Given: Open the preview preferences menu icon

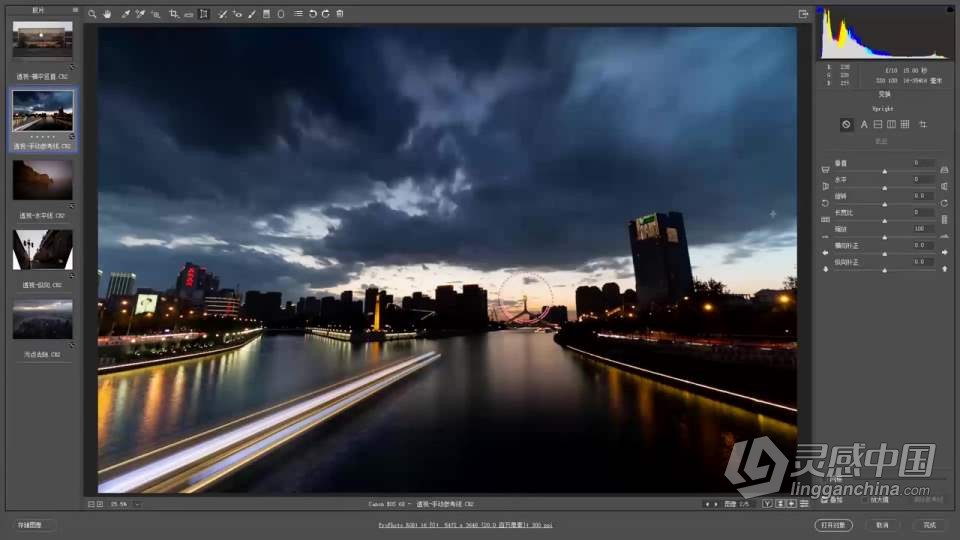Looking at the screenshot, I should 804,504.
